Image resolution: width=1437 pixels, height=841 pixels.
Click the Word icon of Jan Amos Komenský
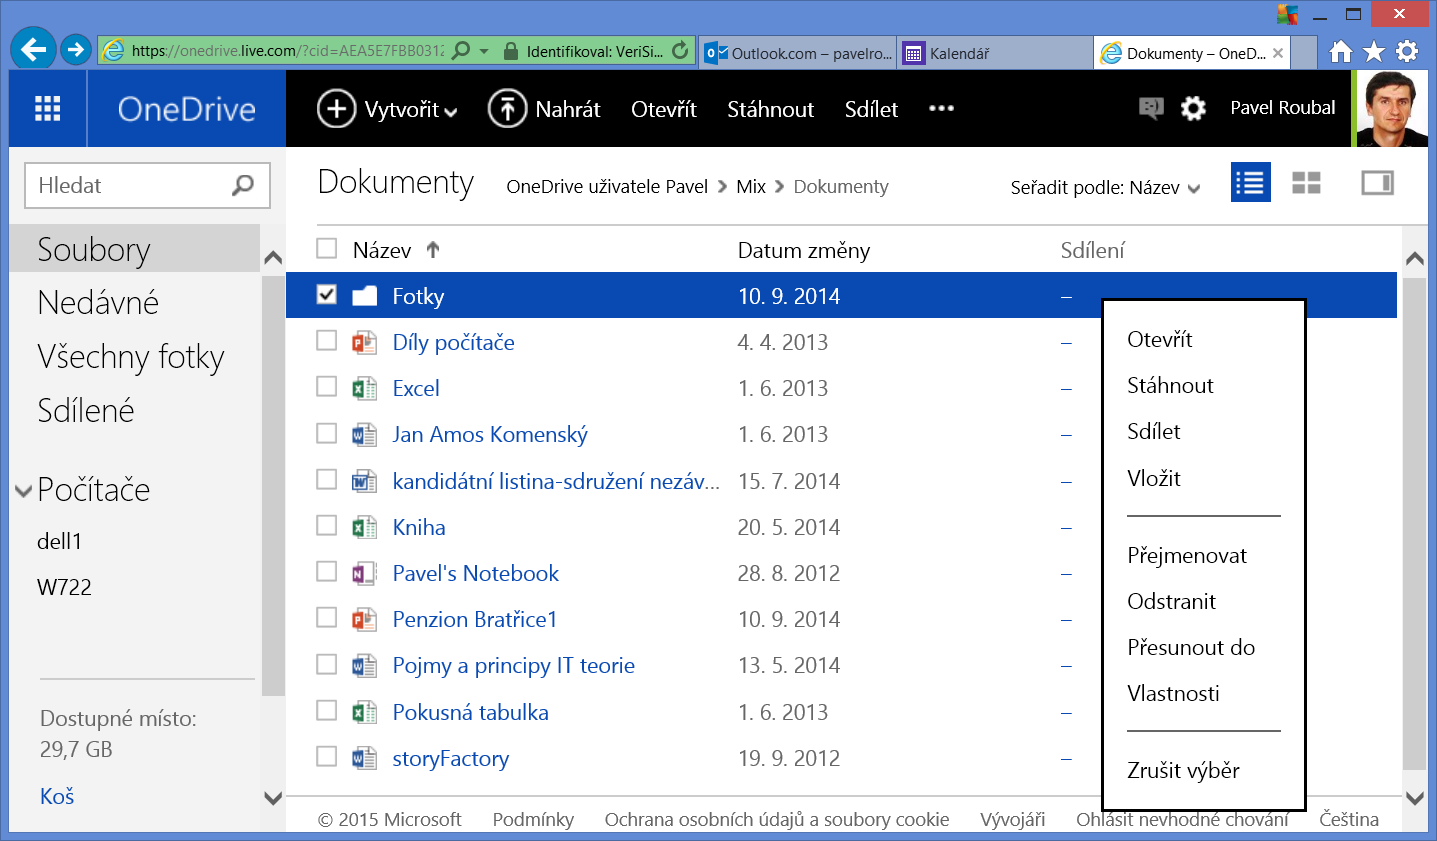click(364, 434)
